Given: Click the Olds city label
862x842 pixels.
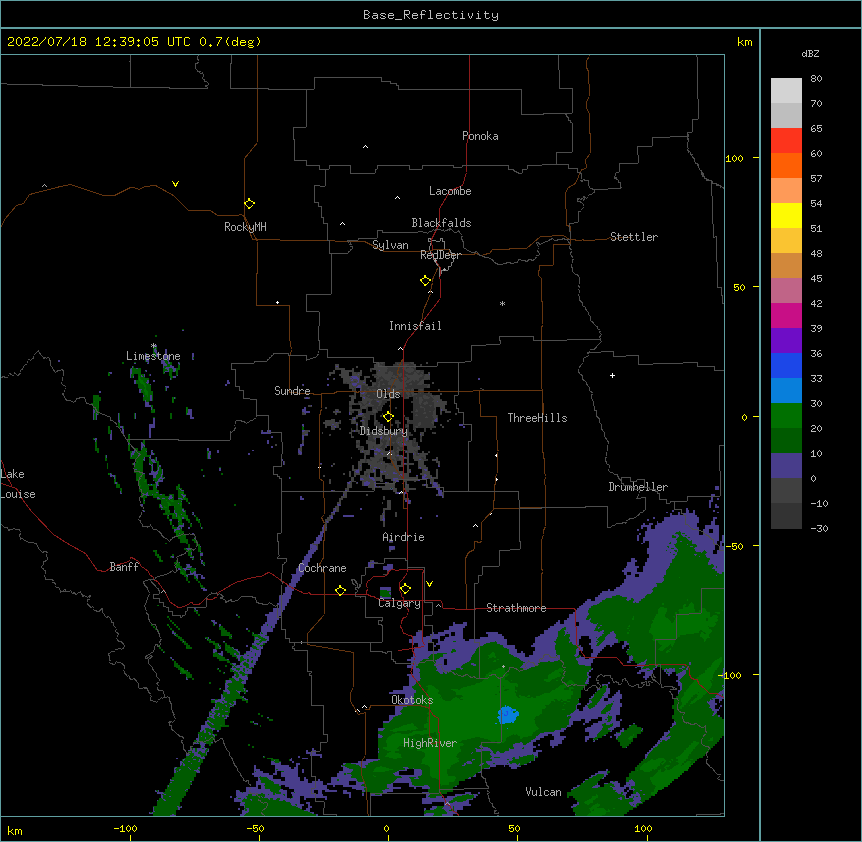Looking at the screenshot, I should (x=388, y=394).
